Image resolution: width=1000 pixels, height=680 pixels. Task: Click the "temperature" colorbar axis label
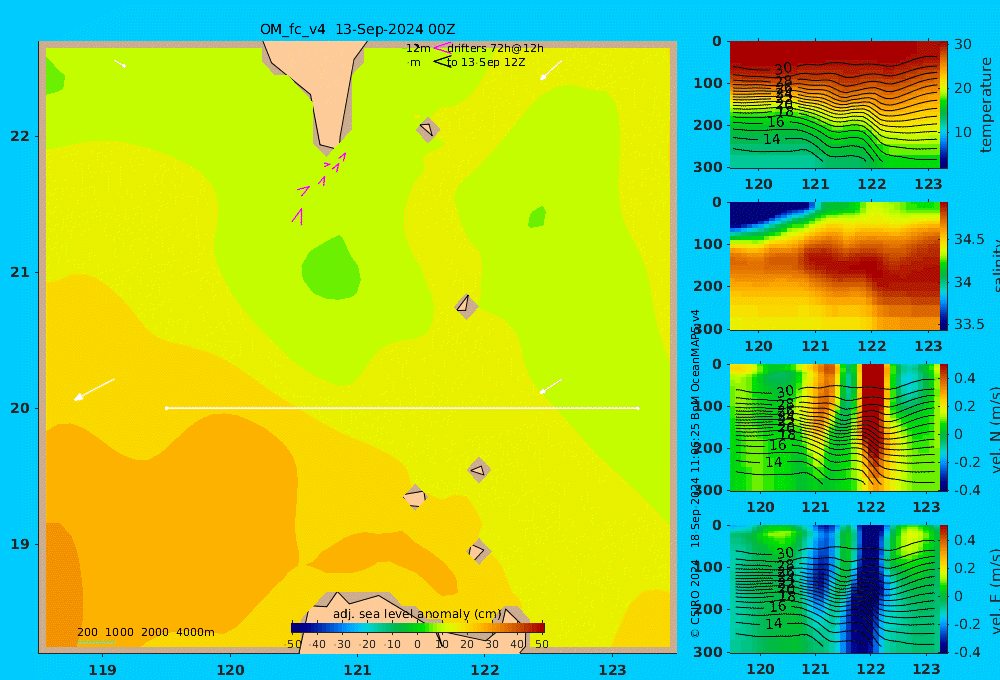click(987, 105)
